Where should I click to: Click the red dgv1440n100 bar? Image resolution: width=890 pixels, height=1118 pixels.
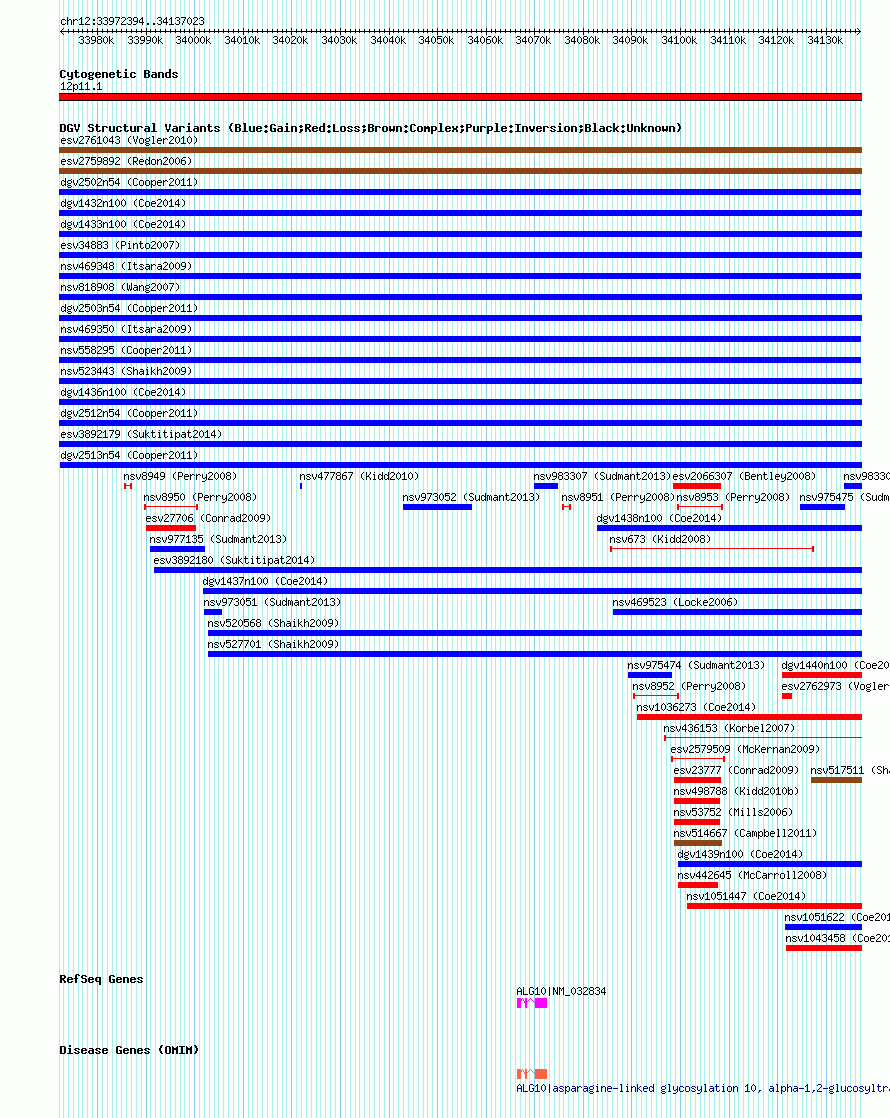pos(822,675)
